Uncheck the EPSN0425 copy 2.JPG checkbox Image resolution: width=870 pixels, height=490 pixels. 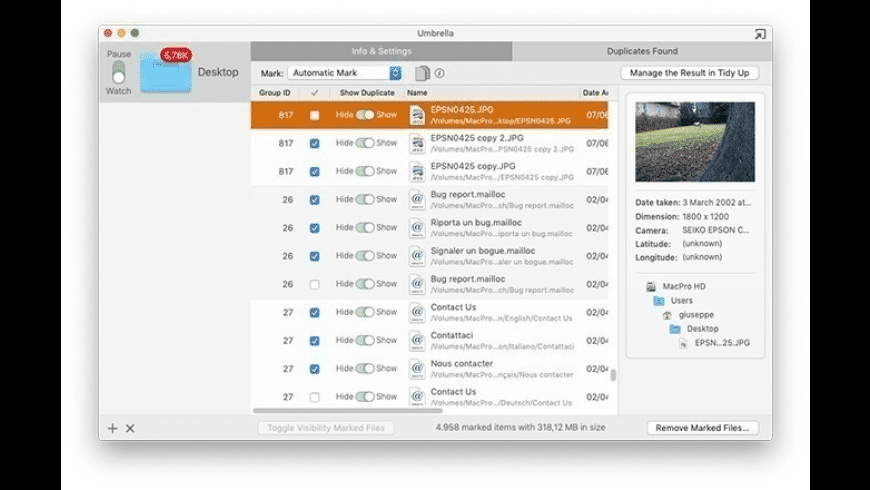(x=314, y=143)
